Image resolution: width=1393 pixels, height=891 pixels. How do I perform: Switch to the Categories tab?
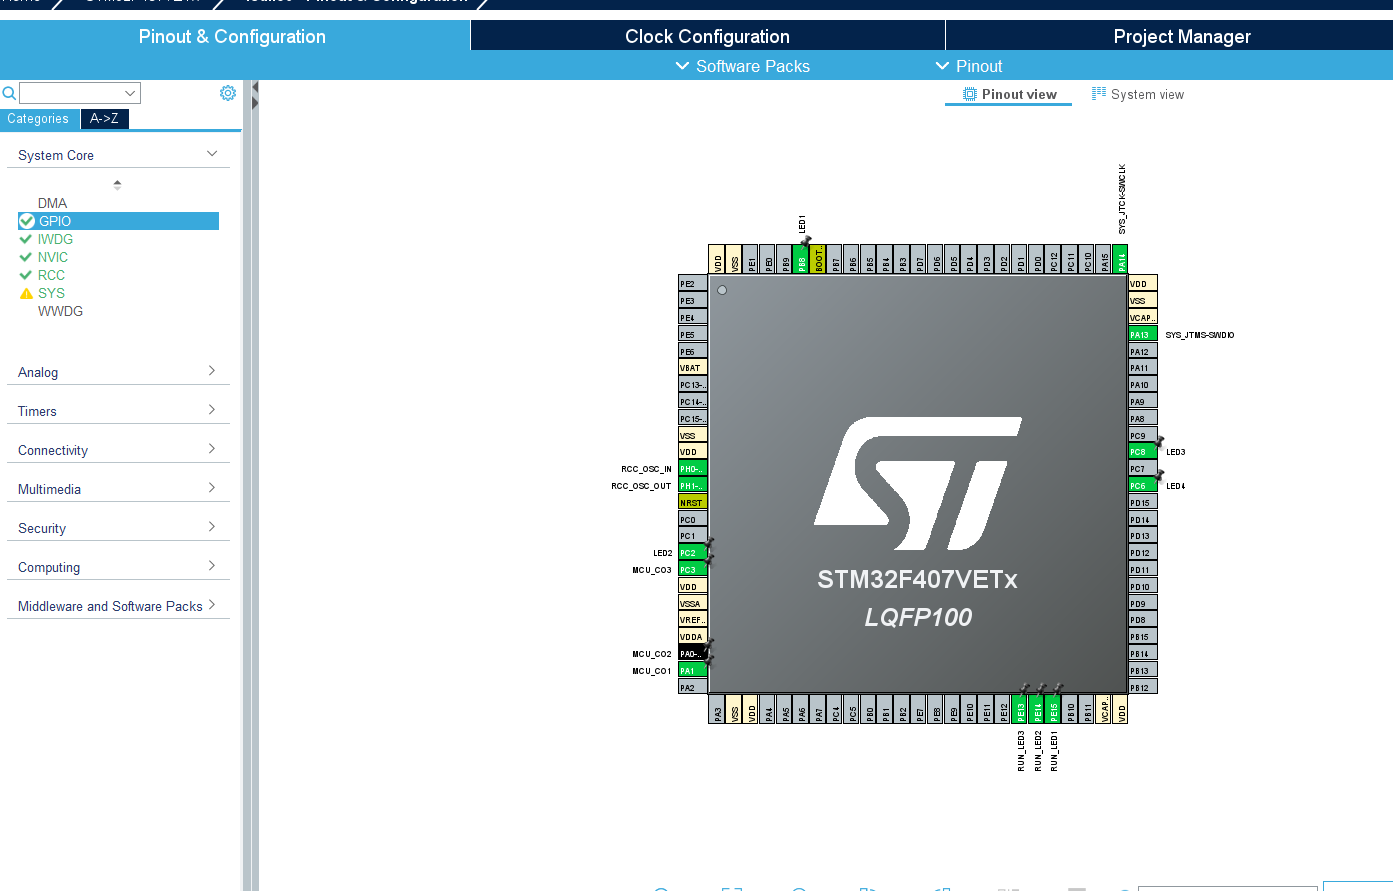click(38, 118)
